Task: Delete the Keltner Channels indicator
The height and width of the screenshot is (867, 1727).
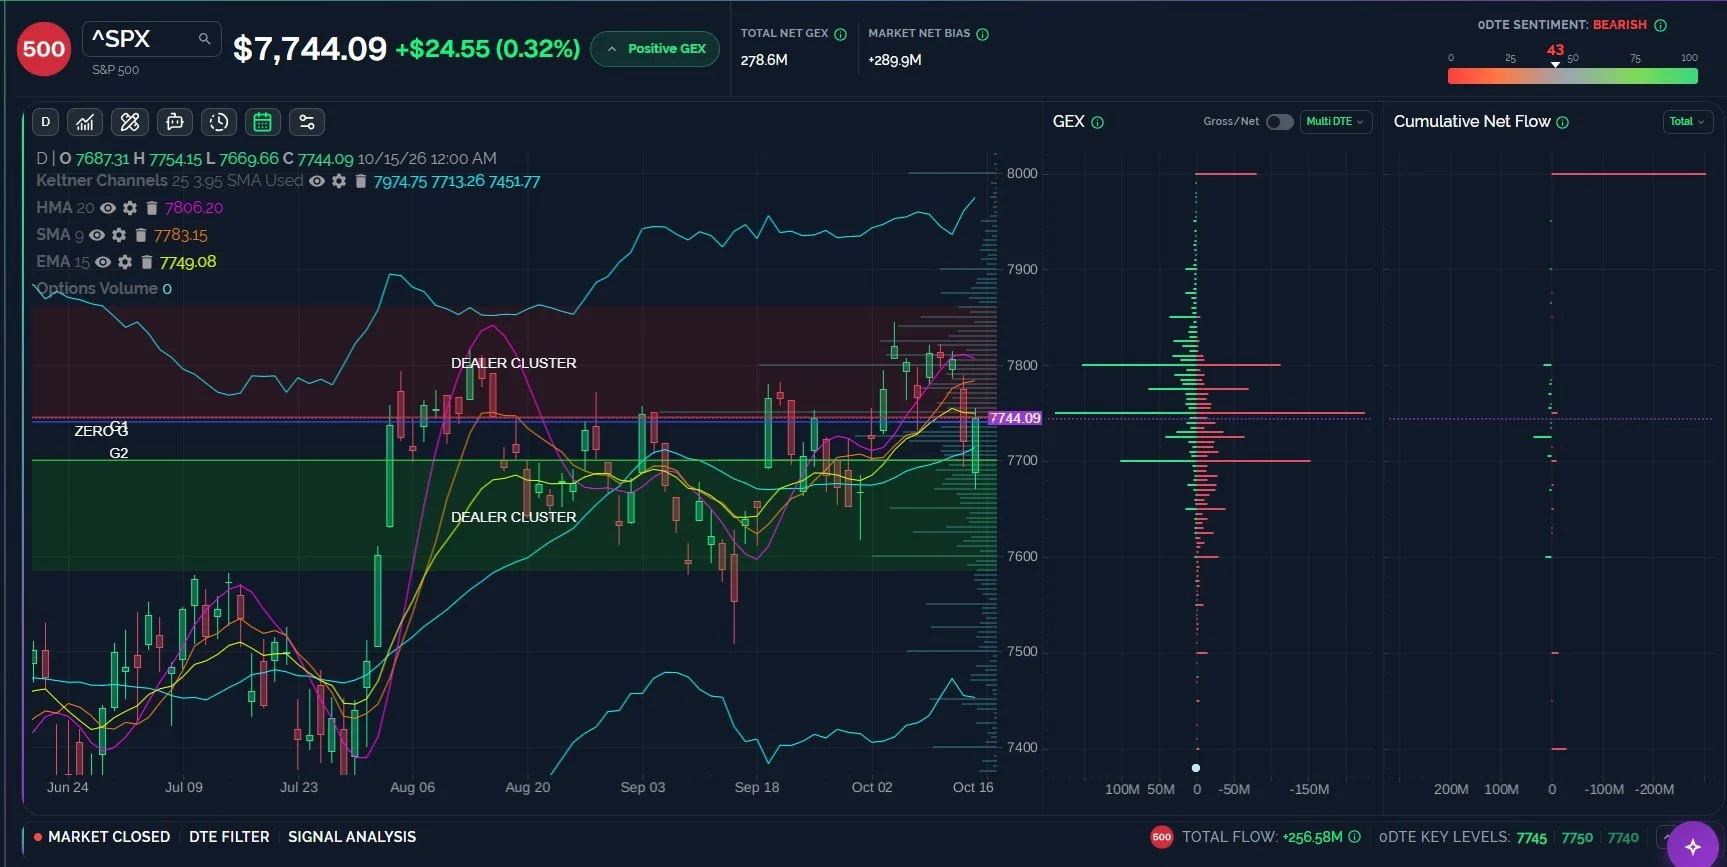Action: [x=361, y=181]
